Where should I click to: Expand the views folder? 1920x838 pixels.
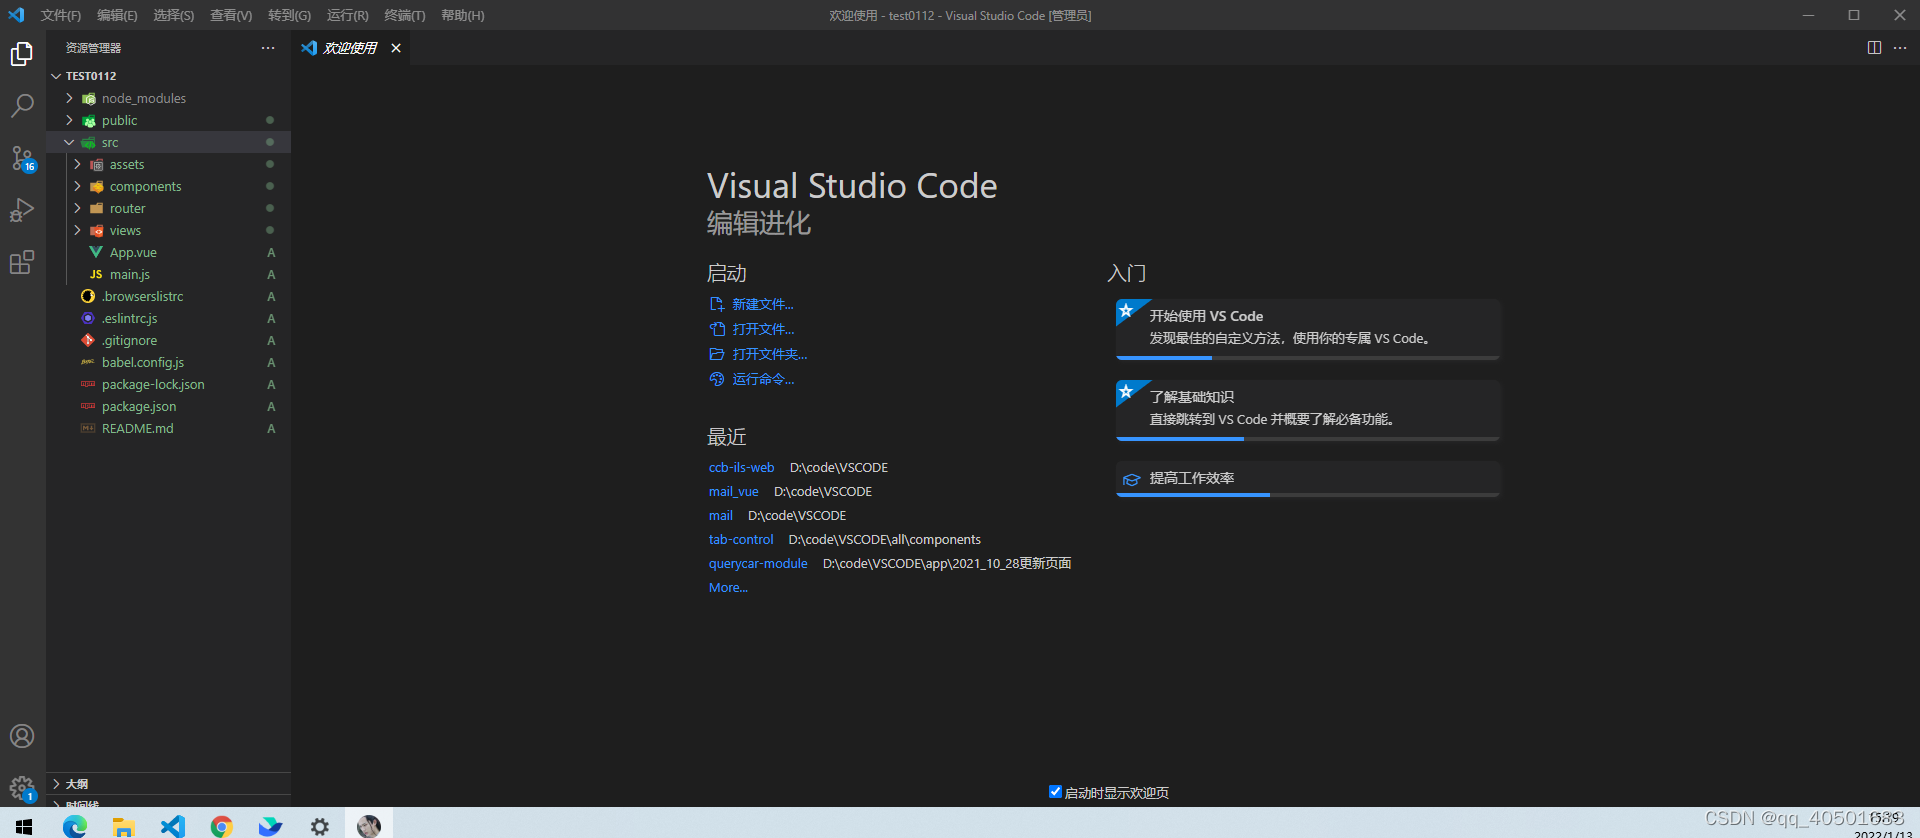click(77, 230)
